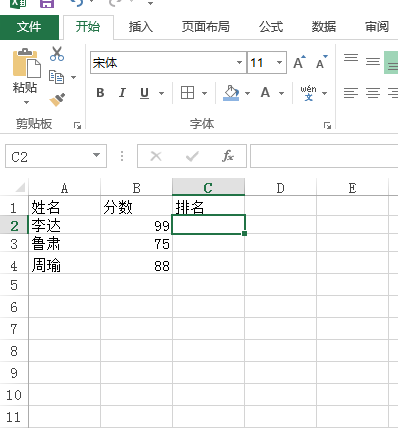Expand the Paste options arrow
This screenshot has height=428, width=398.
click(x=26, y=102)
